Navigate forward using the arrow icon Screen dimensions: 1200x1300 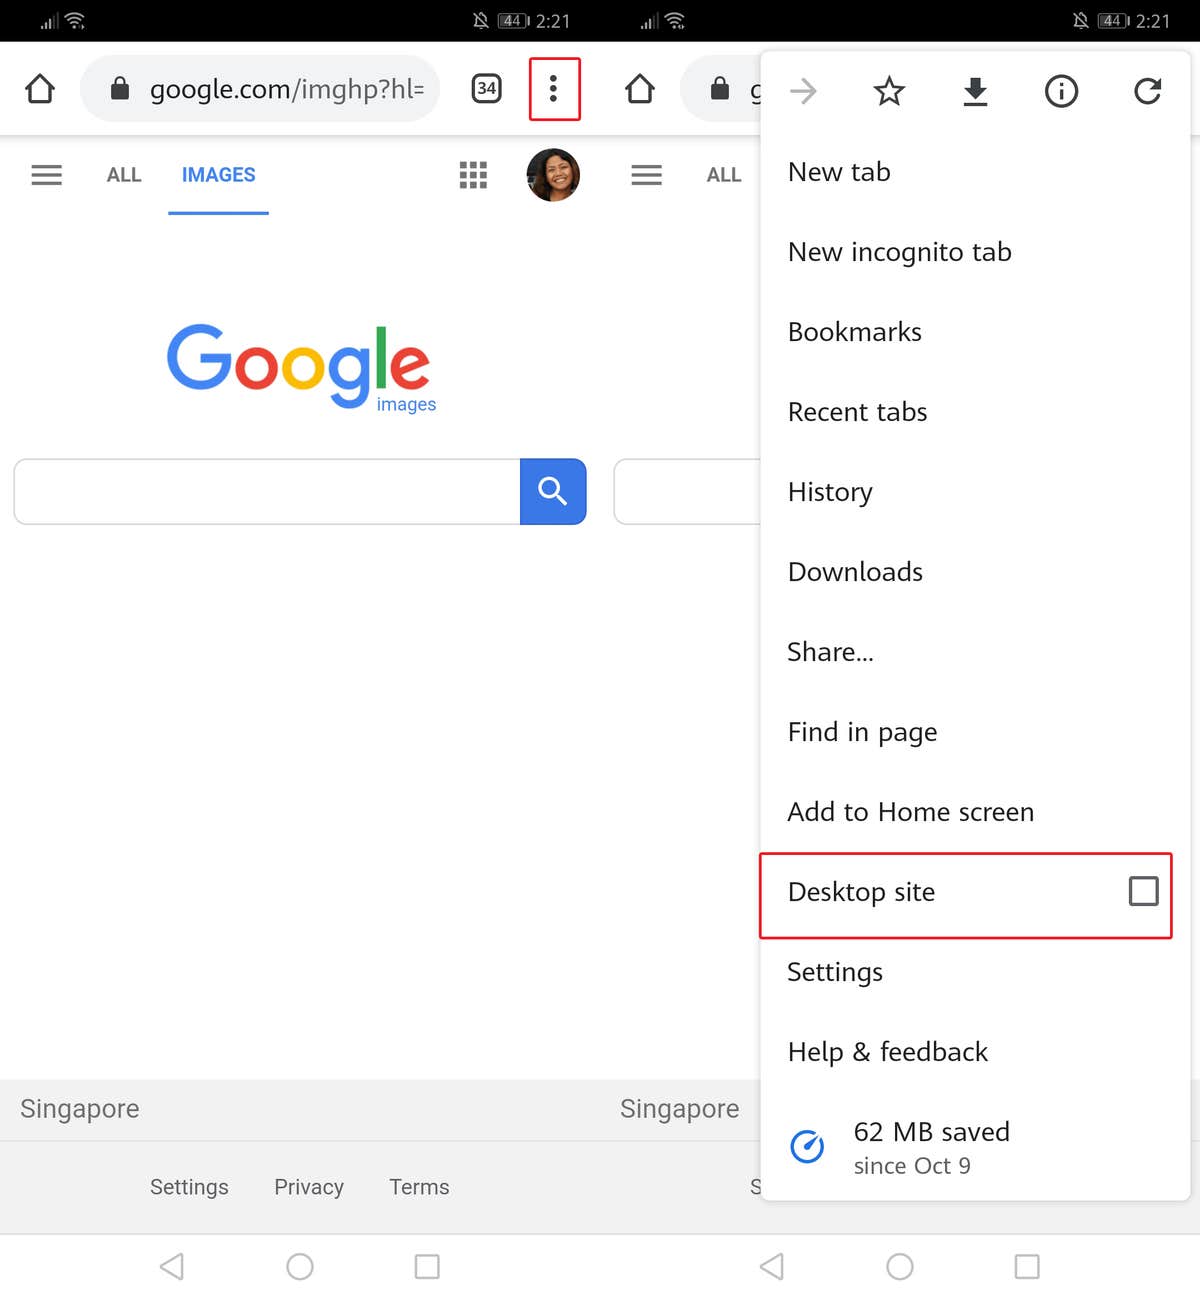point(802,91)
